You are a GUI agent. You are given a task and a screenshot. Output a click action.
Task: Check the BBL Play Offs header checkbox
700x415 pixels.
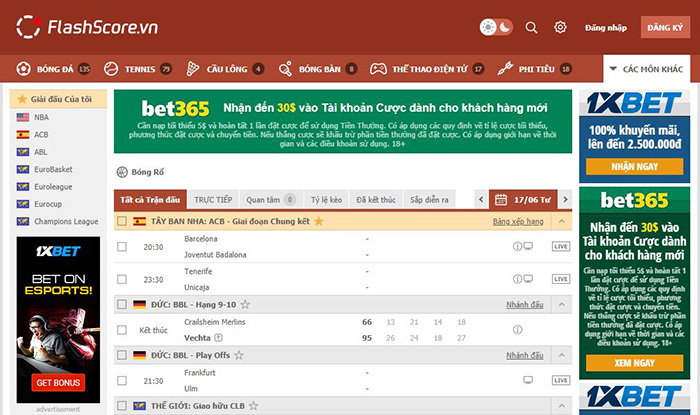click(x=122, y=355)
